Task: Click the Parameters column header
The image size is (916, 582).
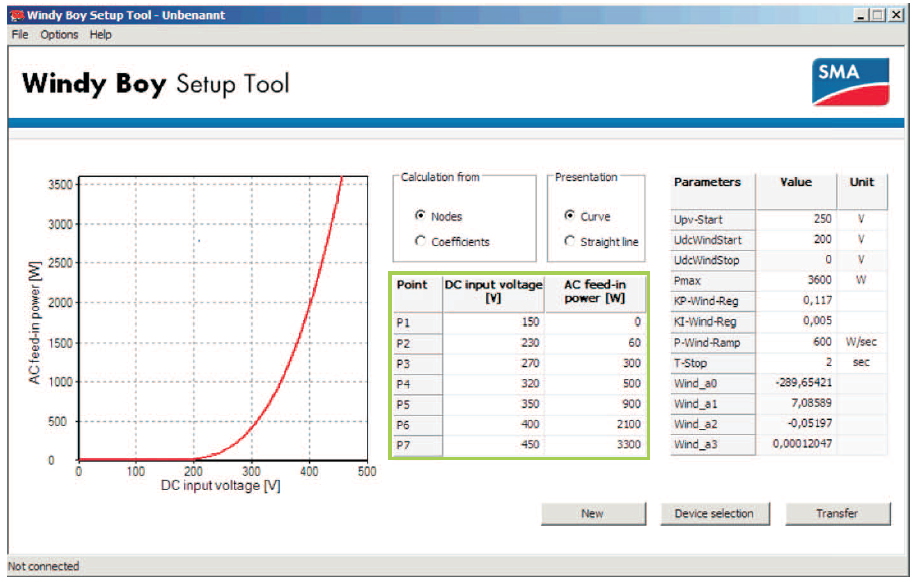Action: (x=713, y=191)
